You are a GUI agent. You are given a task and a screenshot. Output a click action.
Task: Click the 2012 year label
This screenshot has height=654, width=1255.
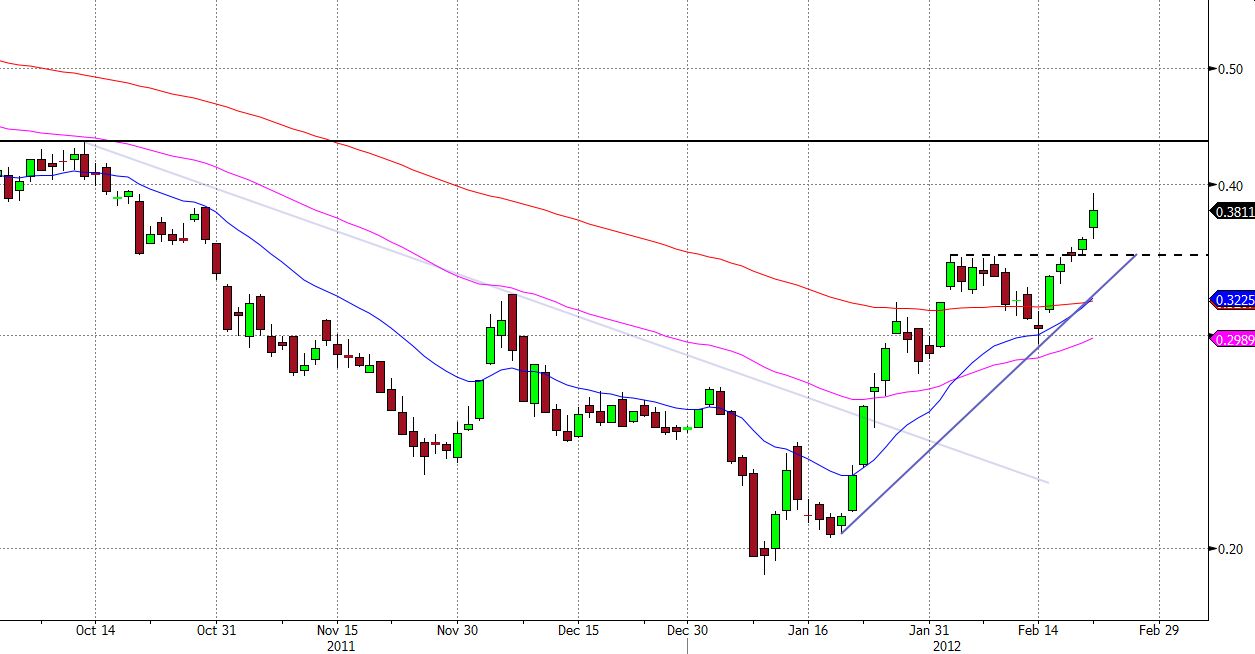(946, 646)
